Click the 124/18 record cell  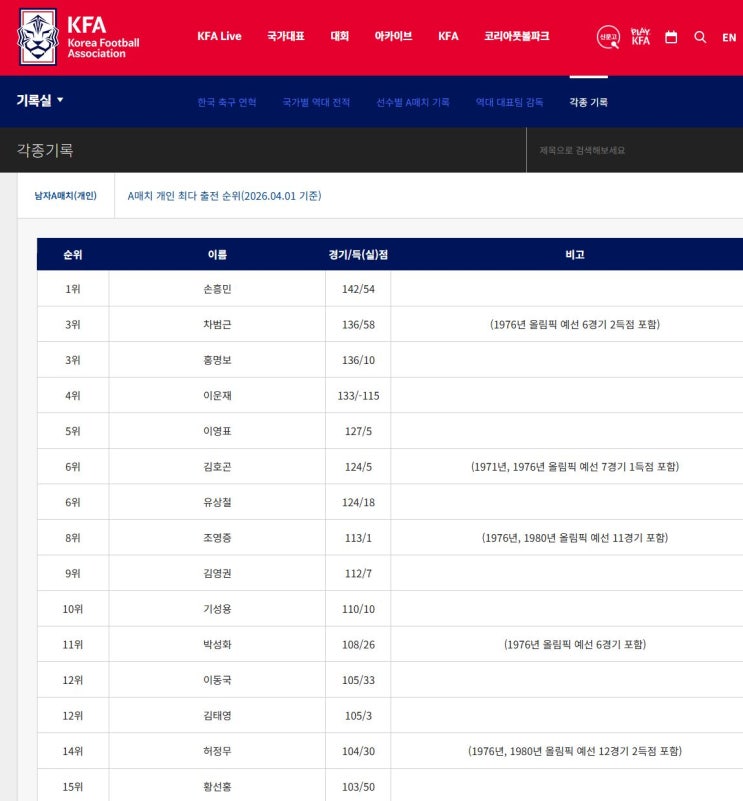click(358, 502)
